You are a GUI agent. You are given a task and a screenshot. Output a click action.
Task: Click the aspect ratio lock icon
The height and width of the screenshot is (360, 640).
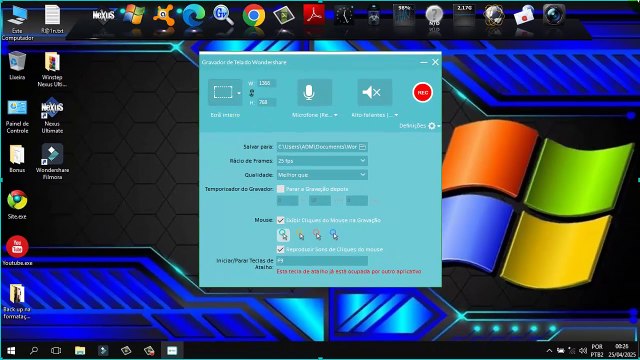252,93
